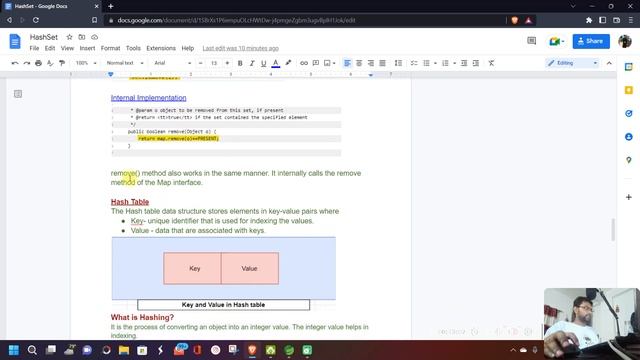The height and width of the screenshot is (360, 640).
Task: Click font size field
Action: tap(214, 63)
